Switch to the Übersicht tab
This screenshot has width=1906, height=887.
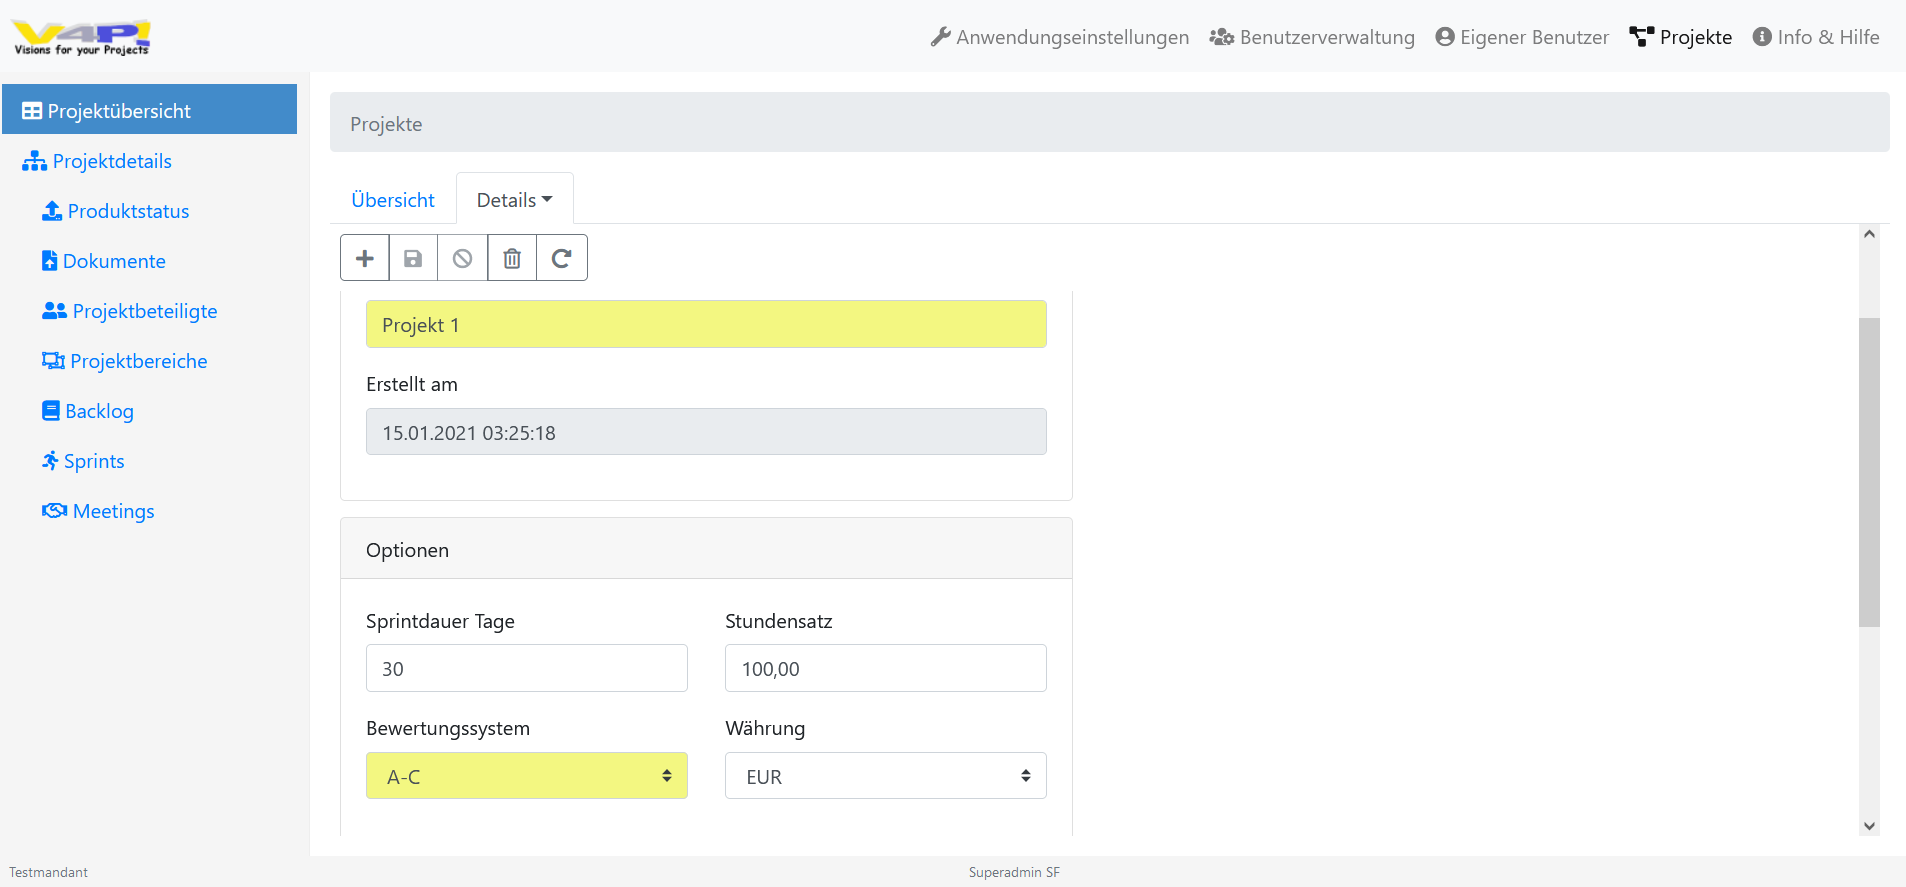[x=393, y=200]
